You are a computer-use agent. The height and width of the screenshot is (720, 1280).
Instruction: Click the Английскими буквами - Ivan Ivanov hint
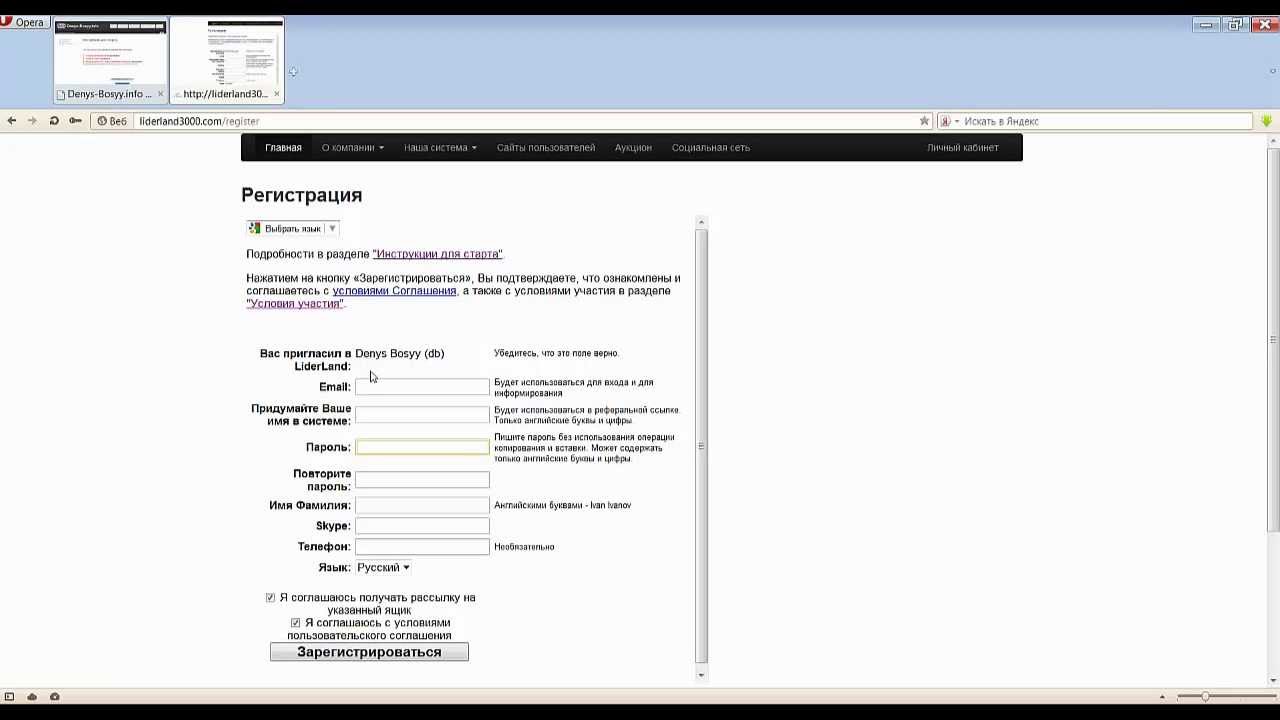tap(563, 505)
